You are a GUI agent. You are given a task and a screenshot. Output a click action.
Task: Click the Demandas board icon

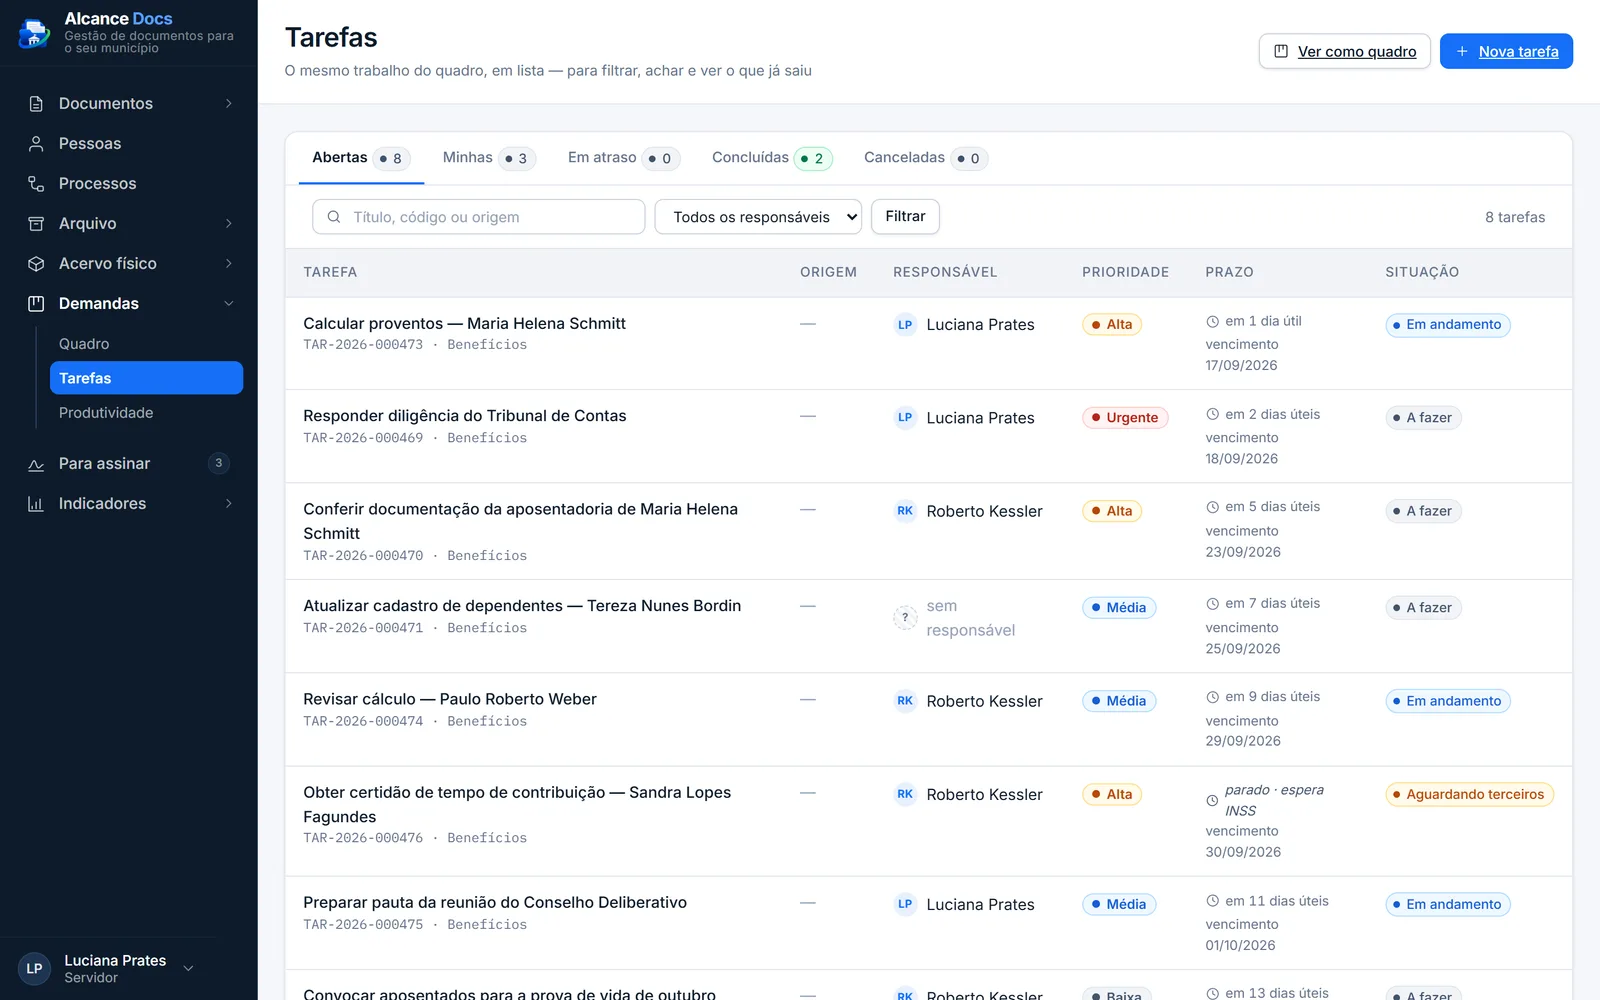point(36,304)
